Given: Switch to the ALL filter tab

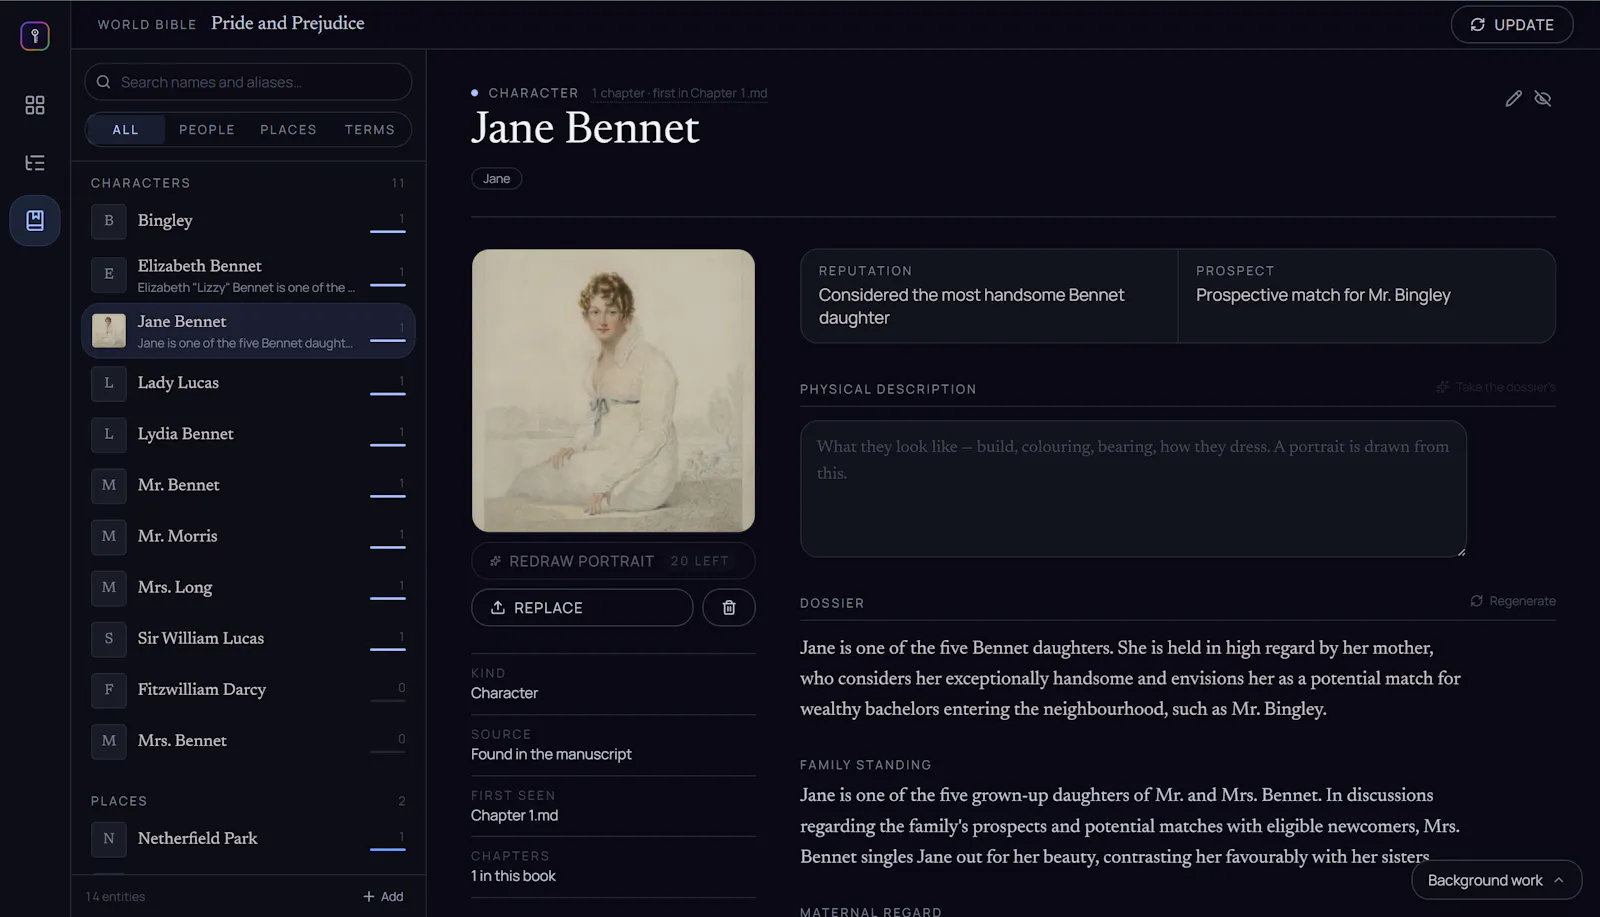Looking at the screenshot, I should pyautogui.click(x=126, y=130).
